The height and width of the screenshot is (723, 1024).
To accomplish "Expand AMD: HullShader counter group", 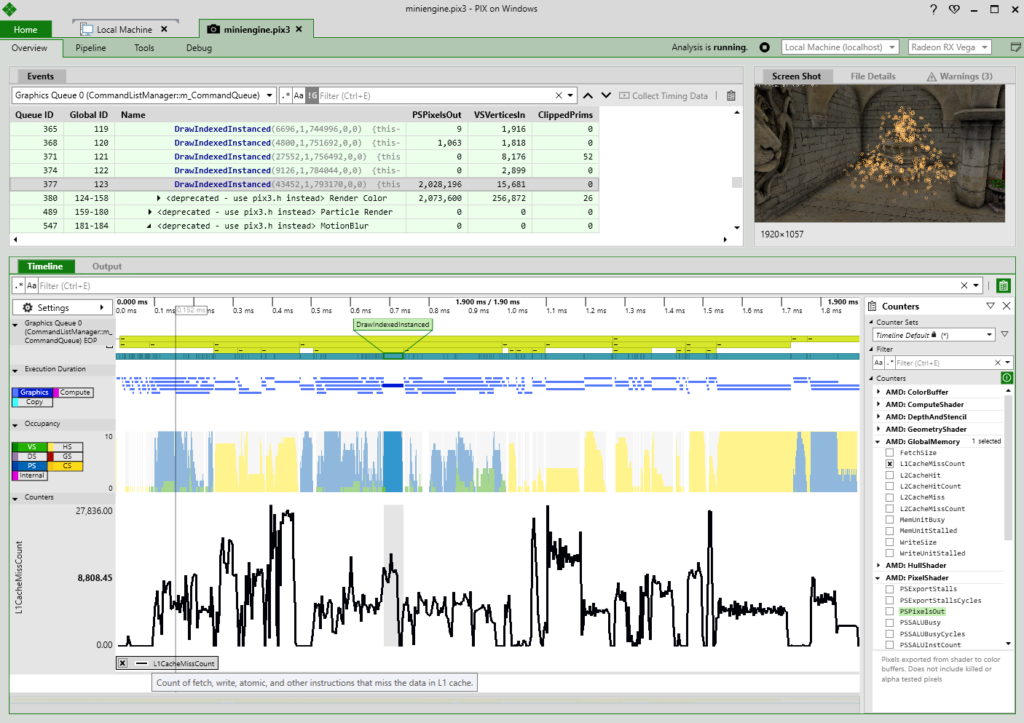I will [878, 566].
